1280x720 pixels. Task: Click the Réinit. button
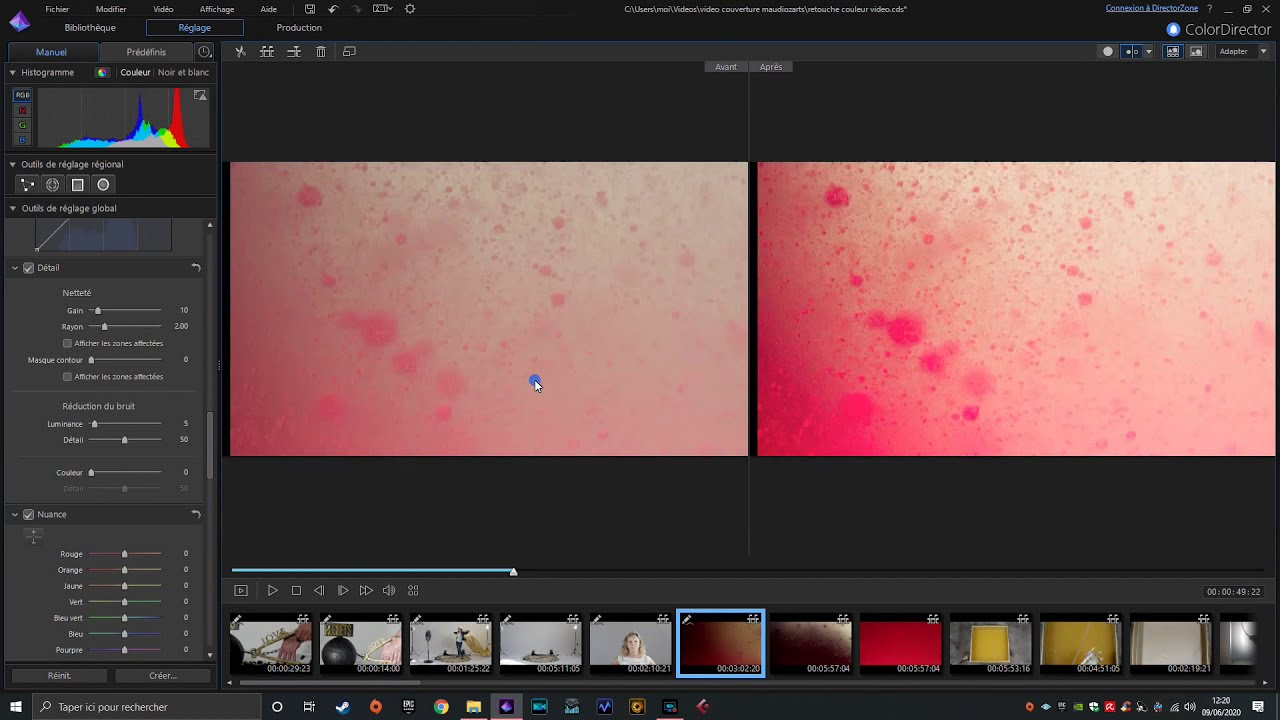click(x=59, y=676)
